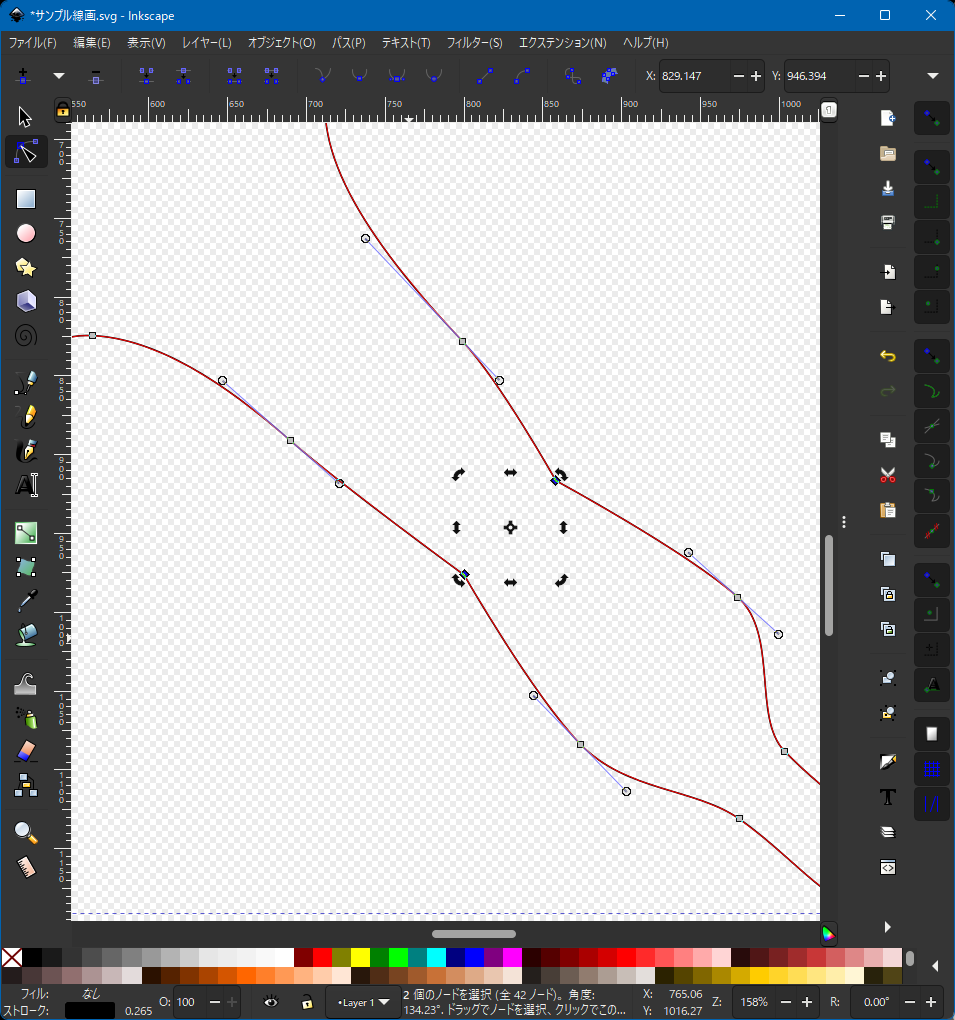Screen dimensions: 955x1020
Task: Click the Print document icon
Action: (888, 222)
